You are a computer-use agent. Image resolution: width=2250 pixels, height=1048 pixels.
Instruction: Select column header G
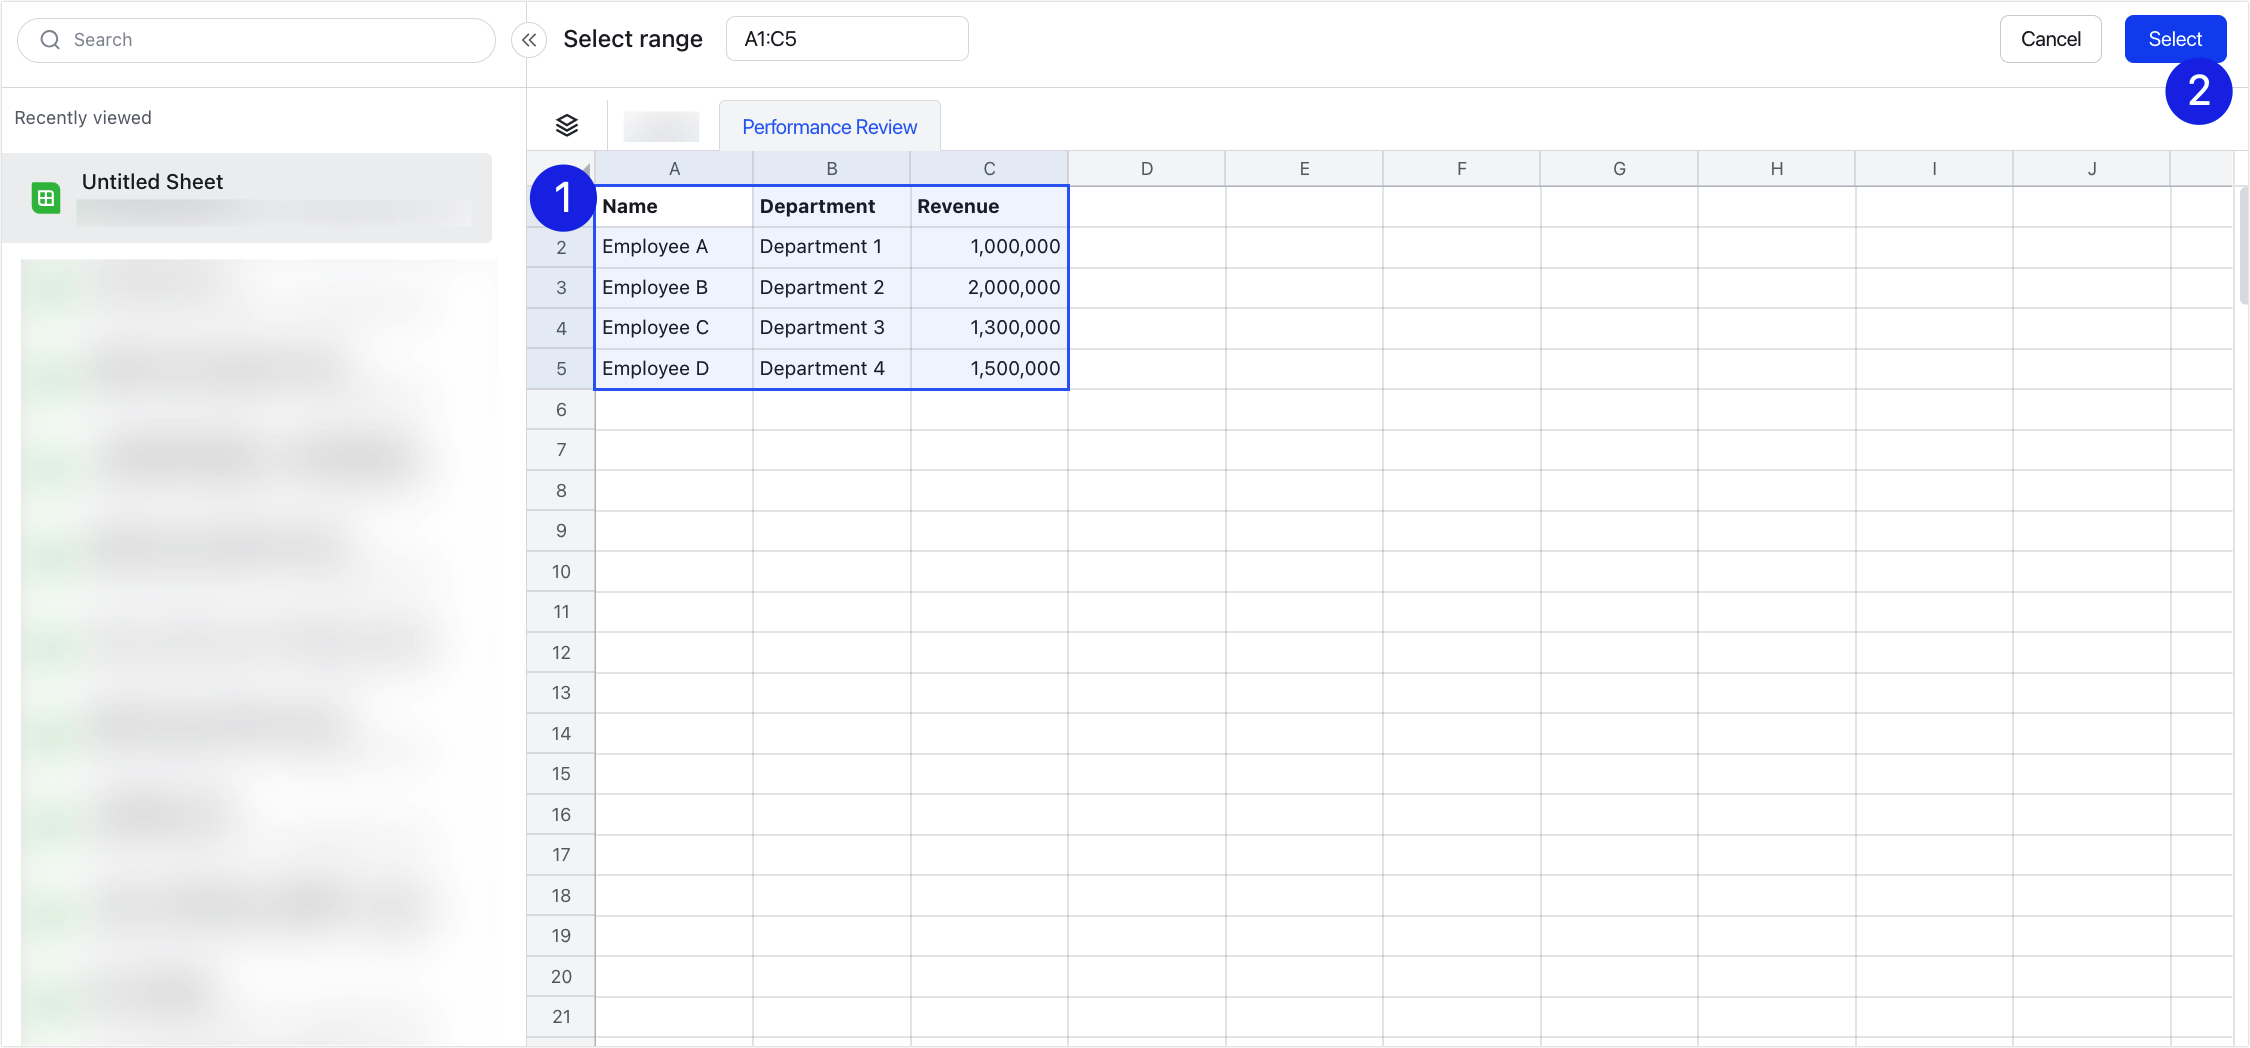click(x=1618, y=167)
